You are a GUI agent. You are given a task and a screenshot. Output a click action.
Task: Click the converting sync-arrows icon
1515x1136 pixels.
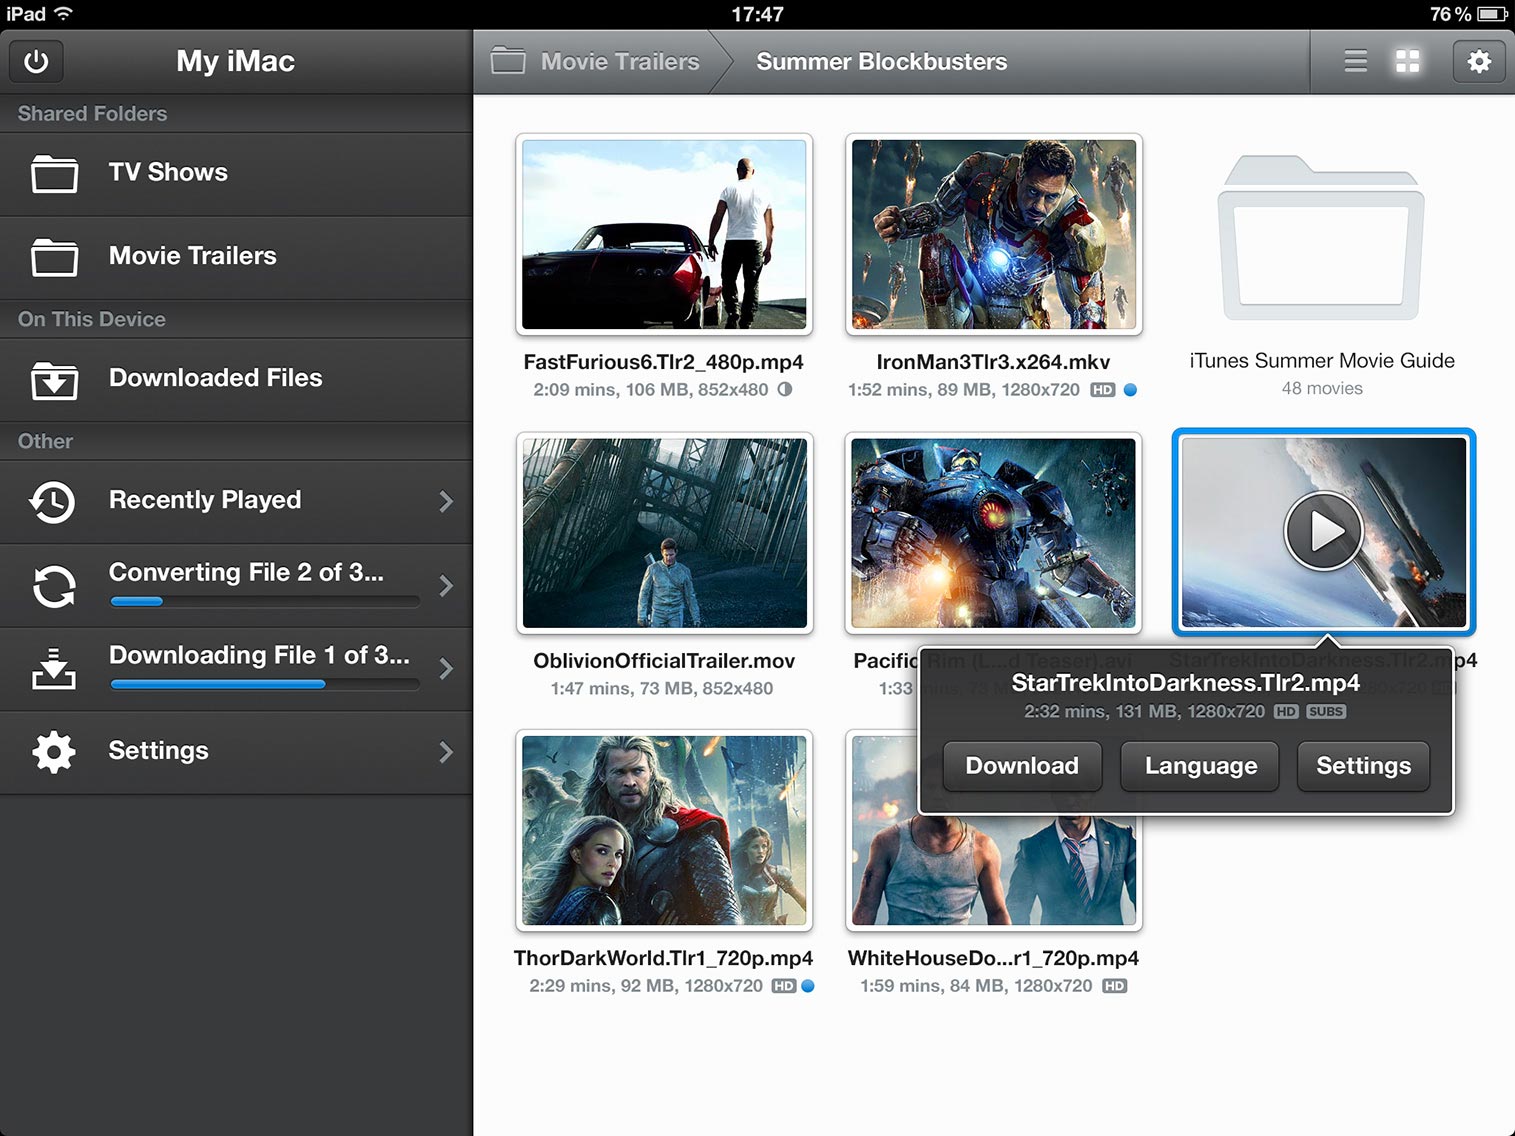53,585
